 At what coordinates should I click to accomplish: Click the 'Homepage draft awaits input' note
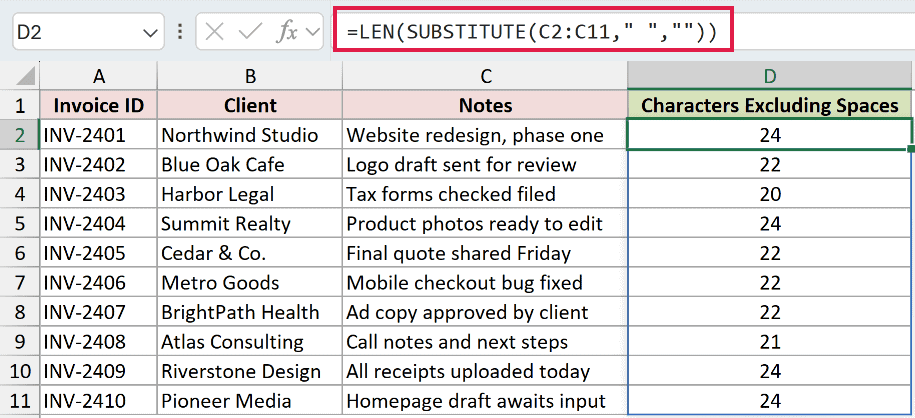click(x=486, y=401)
